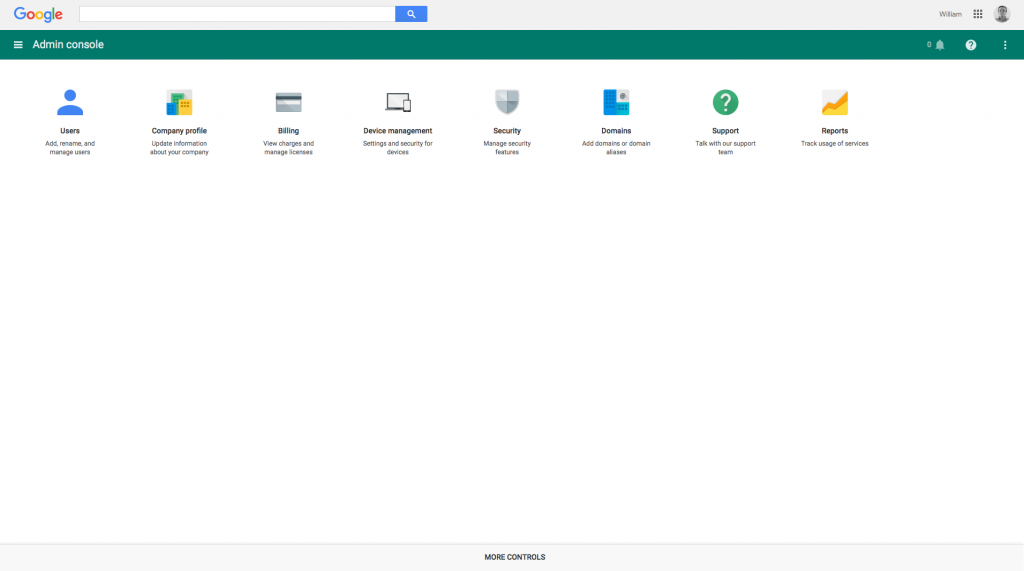Click 'Track usage of services' text
Screen dimensions: 1024x571
click(835, 144)
